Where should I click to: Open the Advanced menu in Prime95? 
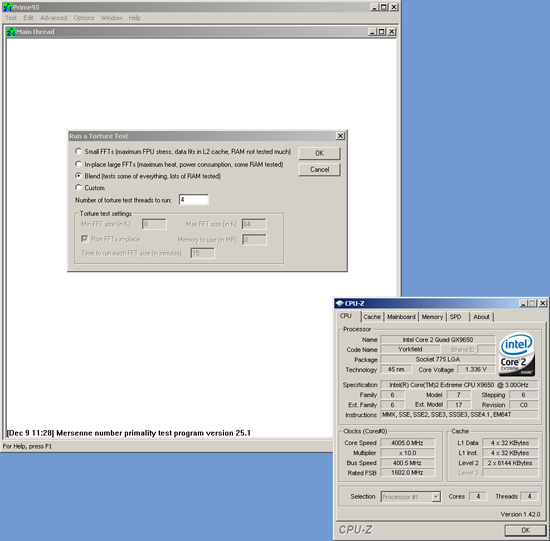(x=53, y=18)
